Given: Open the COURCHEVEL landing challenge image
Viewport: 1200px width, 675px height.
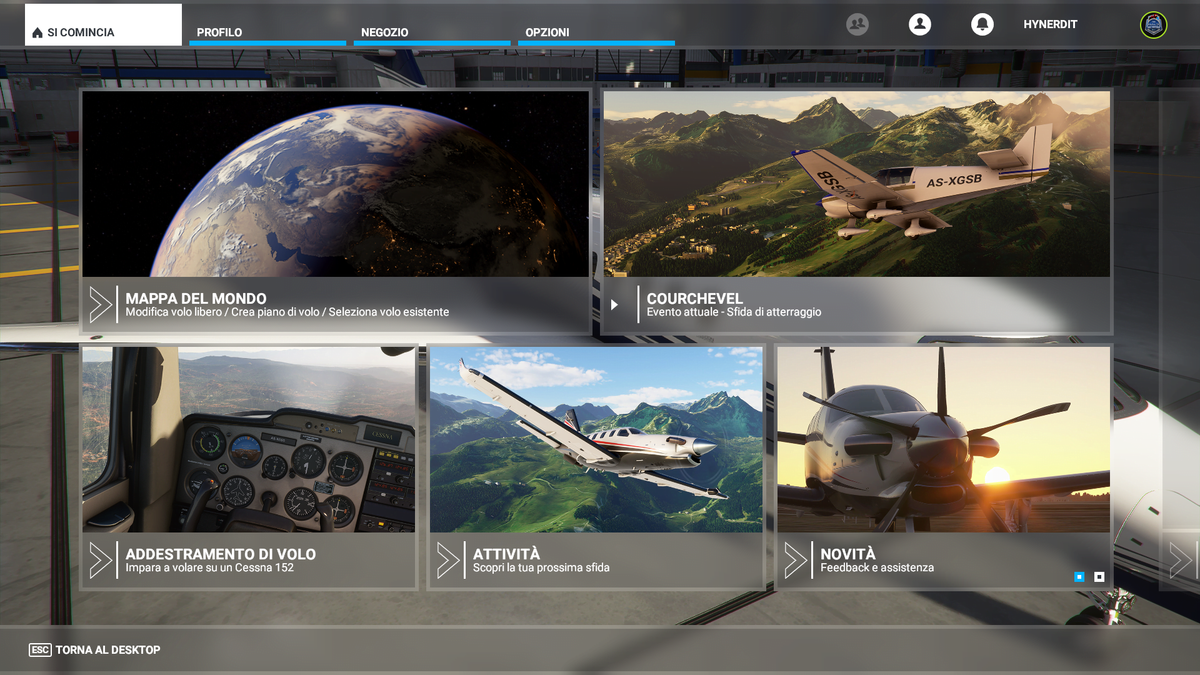Looking at the screenshot, I should [857, 184].
